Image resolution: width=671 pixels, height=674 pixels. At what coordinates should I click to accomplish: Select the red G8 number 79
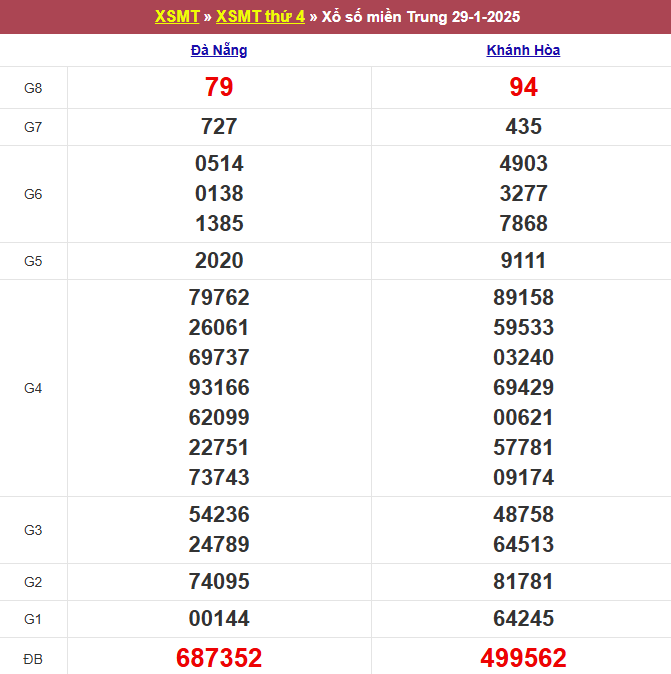point(219,88)
